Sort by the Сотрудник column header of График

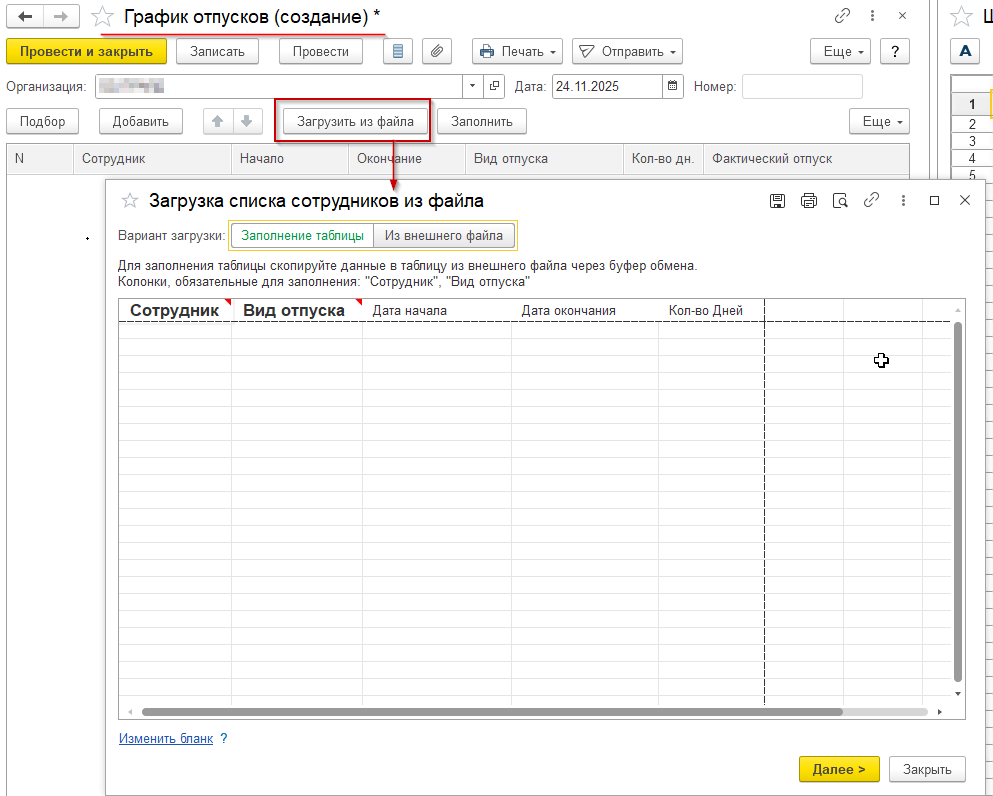click(x=152, y=158)
